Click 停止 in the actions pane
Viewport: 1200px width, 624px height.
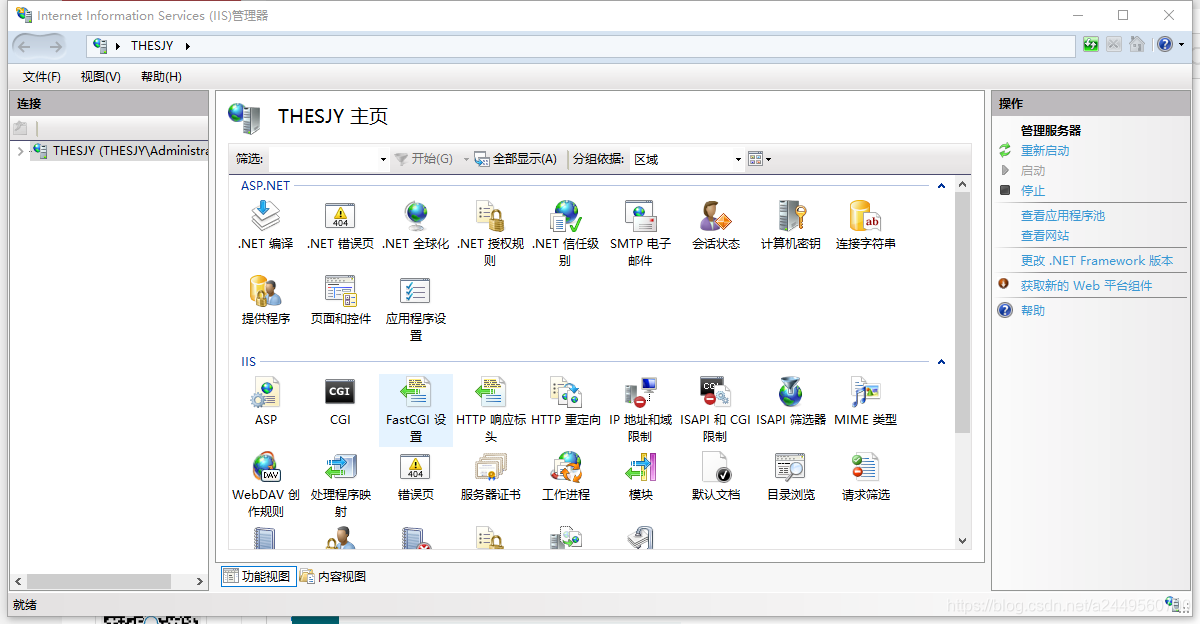pyautogui.click(x=1033, y=191)
